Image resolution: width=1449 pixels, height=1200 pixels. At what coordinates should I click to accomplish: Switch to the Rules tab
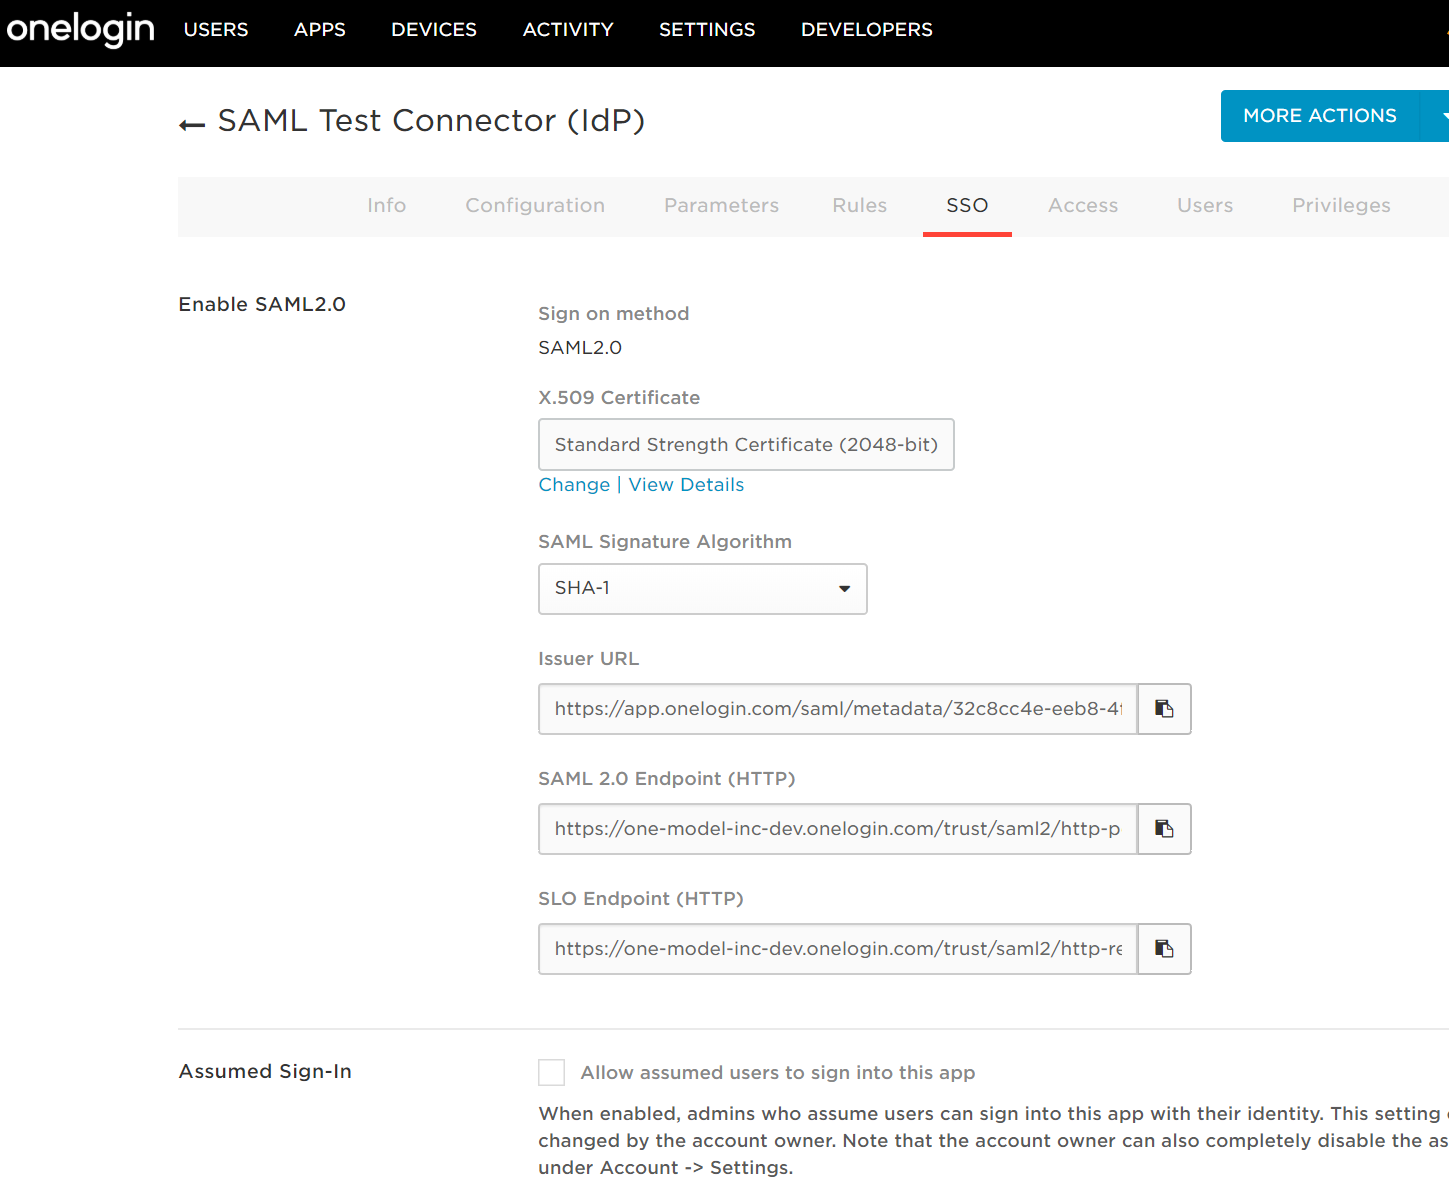pos(860,205)
